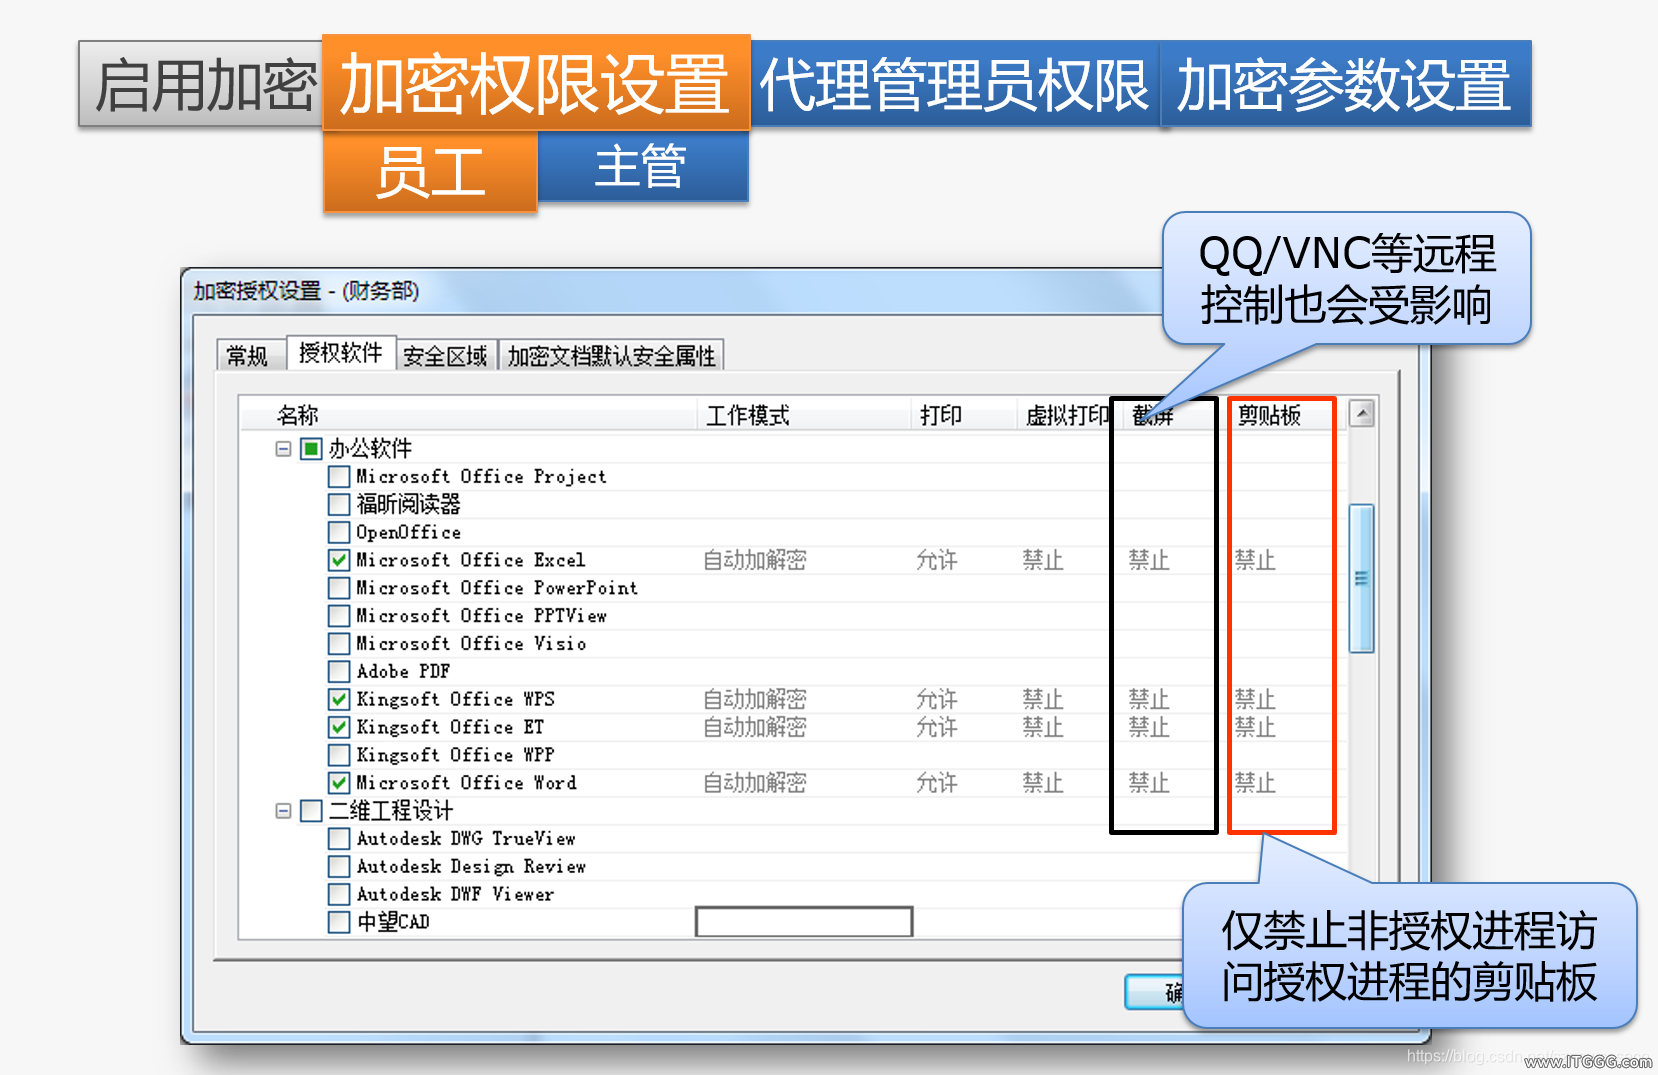Select 自动加解密 in the Excel row
1658x1075 pixels.
pyautogui.click(x=755, y=561)
